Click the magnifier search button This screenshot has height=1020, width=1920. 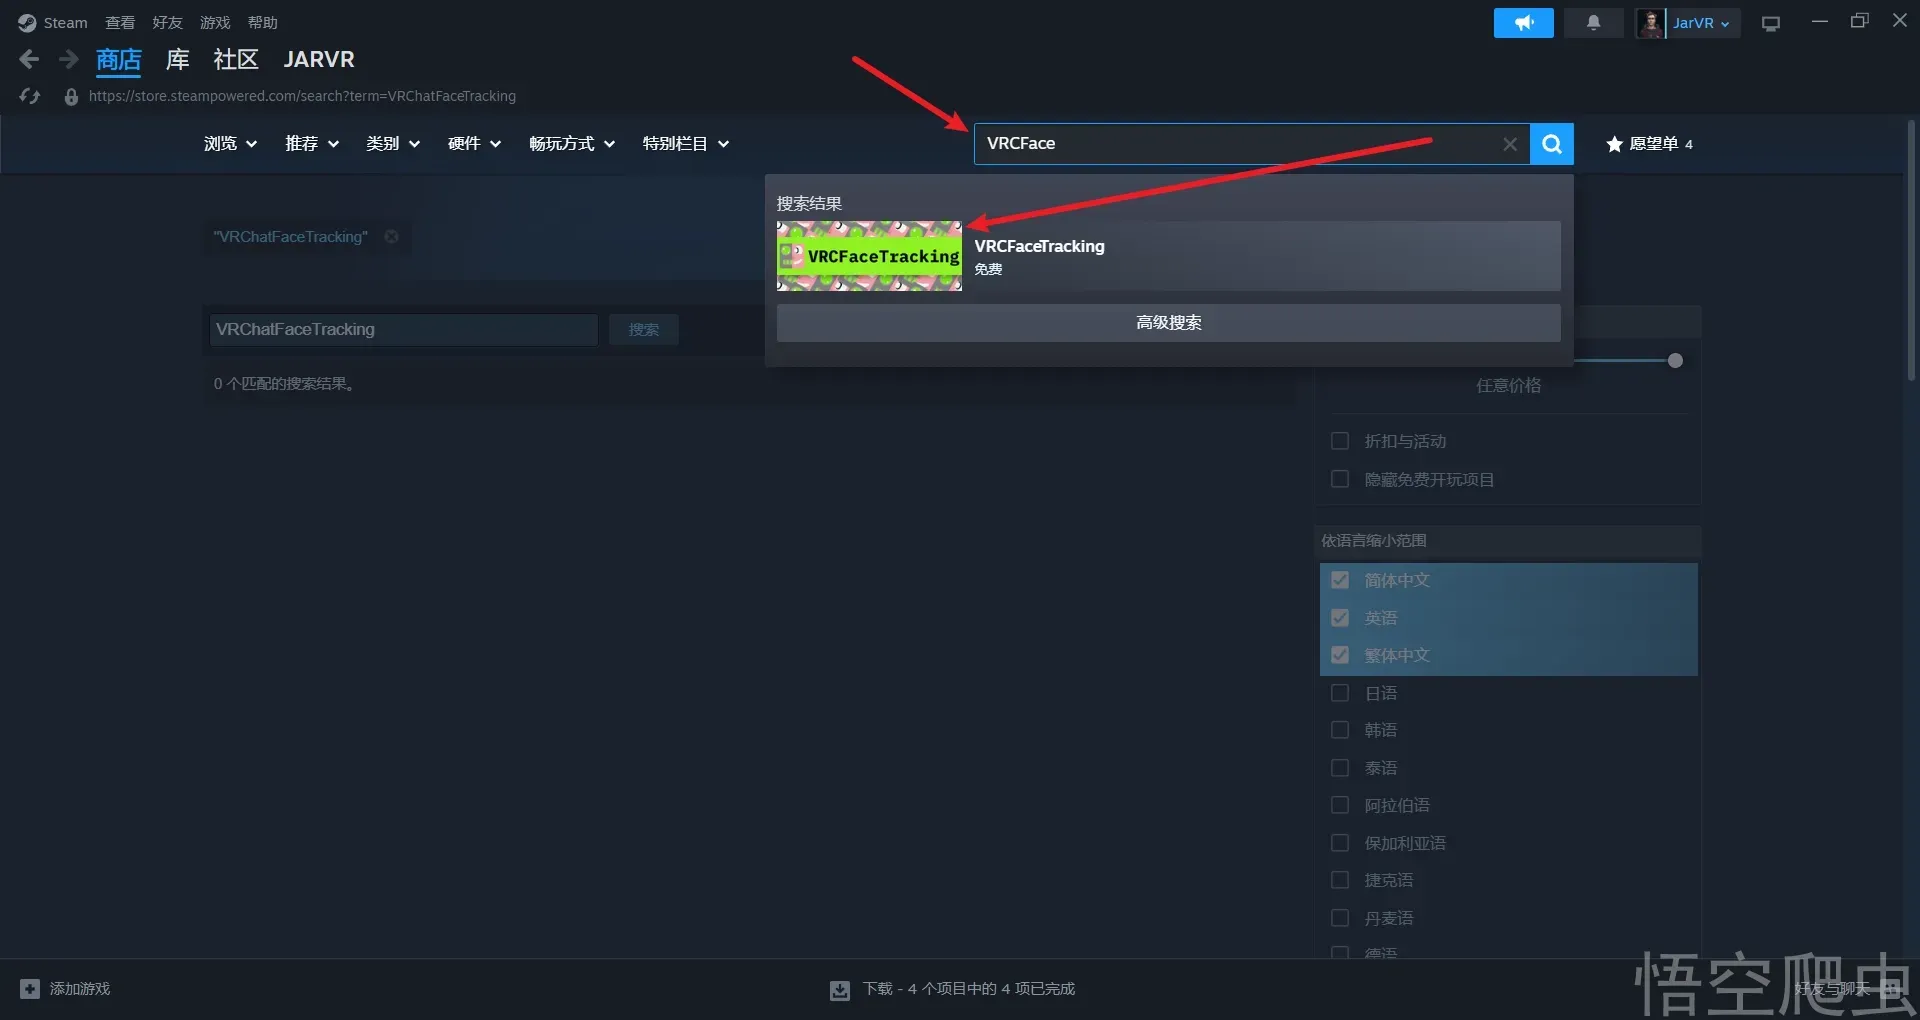pos(1552,144)
